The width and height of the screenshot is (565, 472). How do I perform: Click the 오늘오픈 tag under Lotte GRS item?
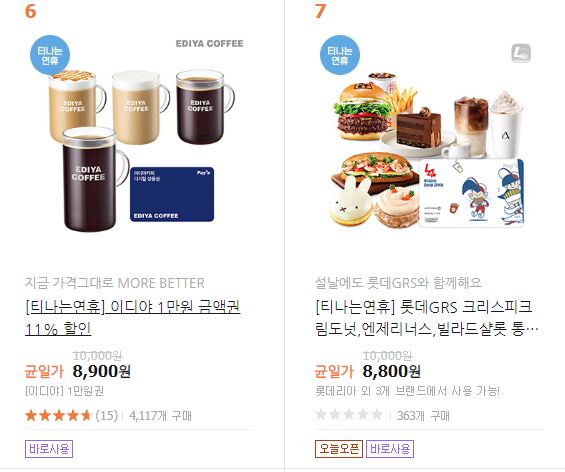point(339,449)
